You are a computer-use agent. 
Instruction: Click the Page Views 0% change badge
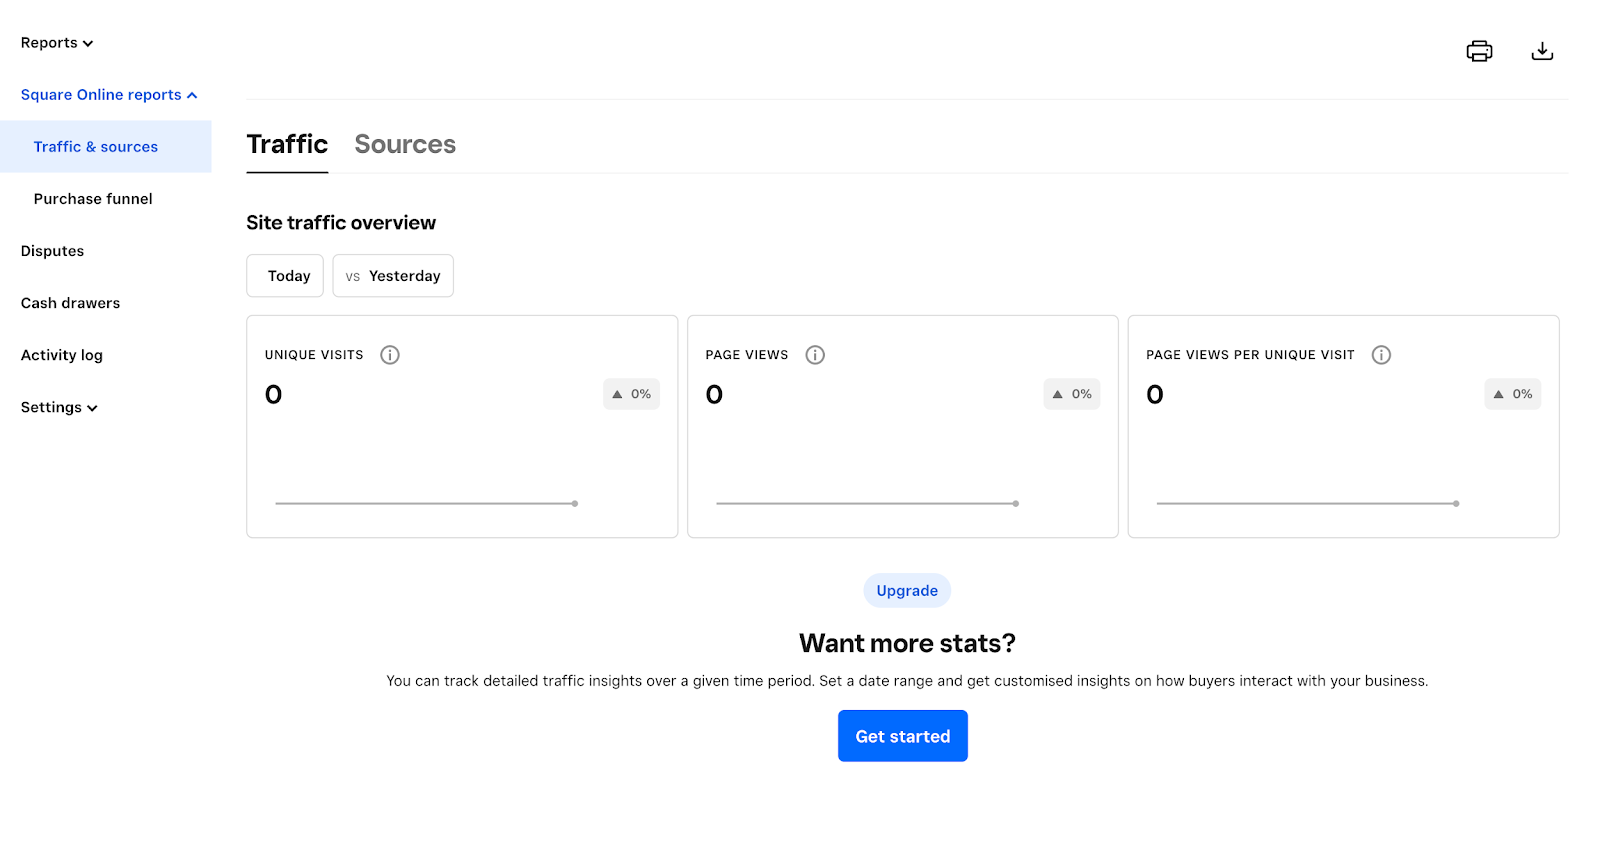coord(1072,394)
